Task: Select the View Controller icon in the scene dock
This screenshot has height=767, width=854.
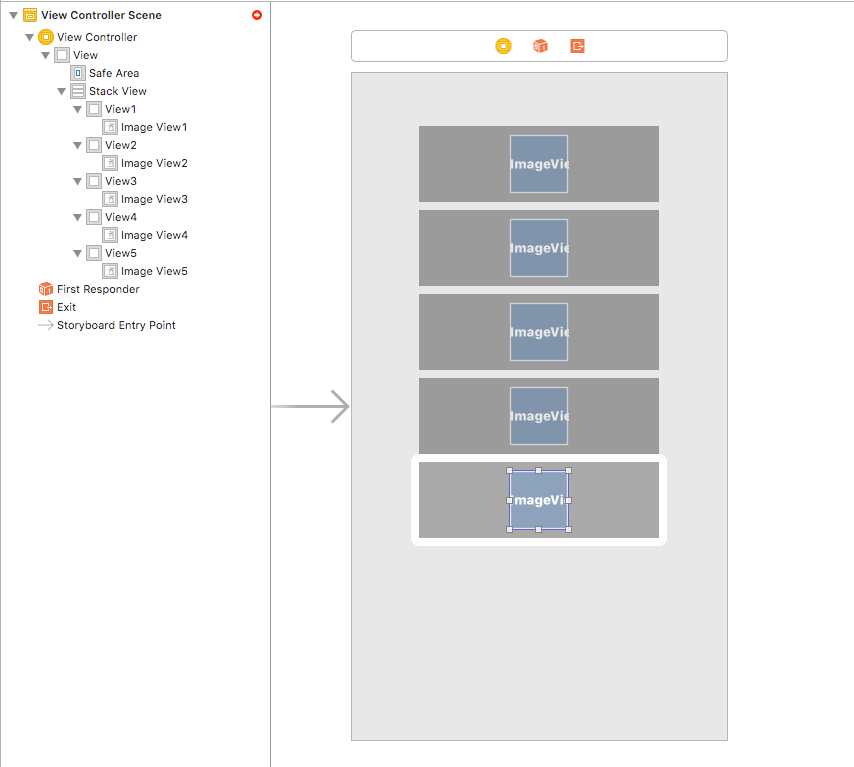Action: (x=503, y=45)
